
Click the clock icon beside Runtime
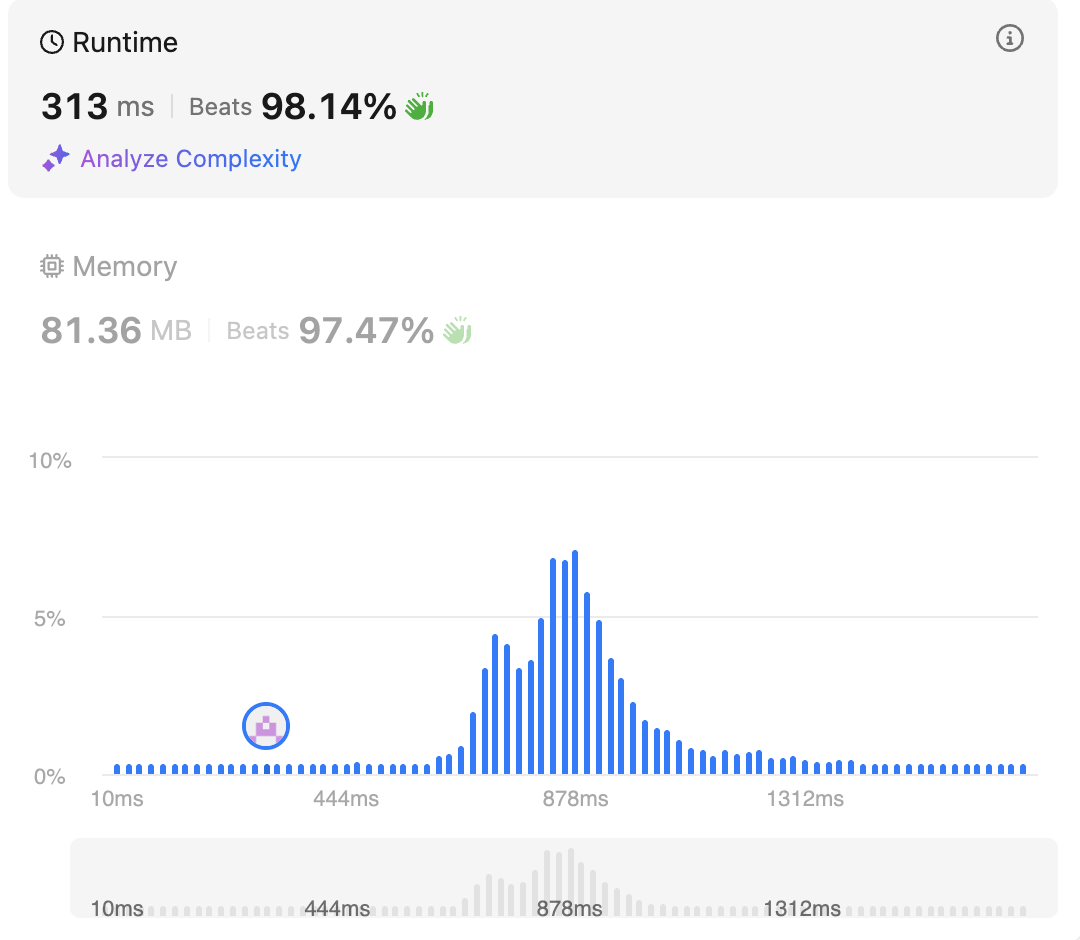click(x=51, y=43)
